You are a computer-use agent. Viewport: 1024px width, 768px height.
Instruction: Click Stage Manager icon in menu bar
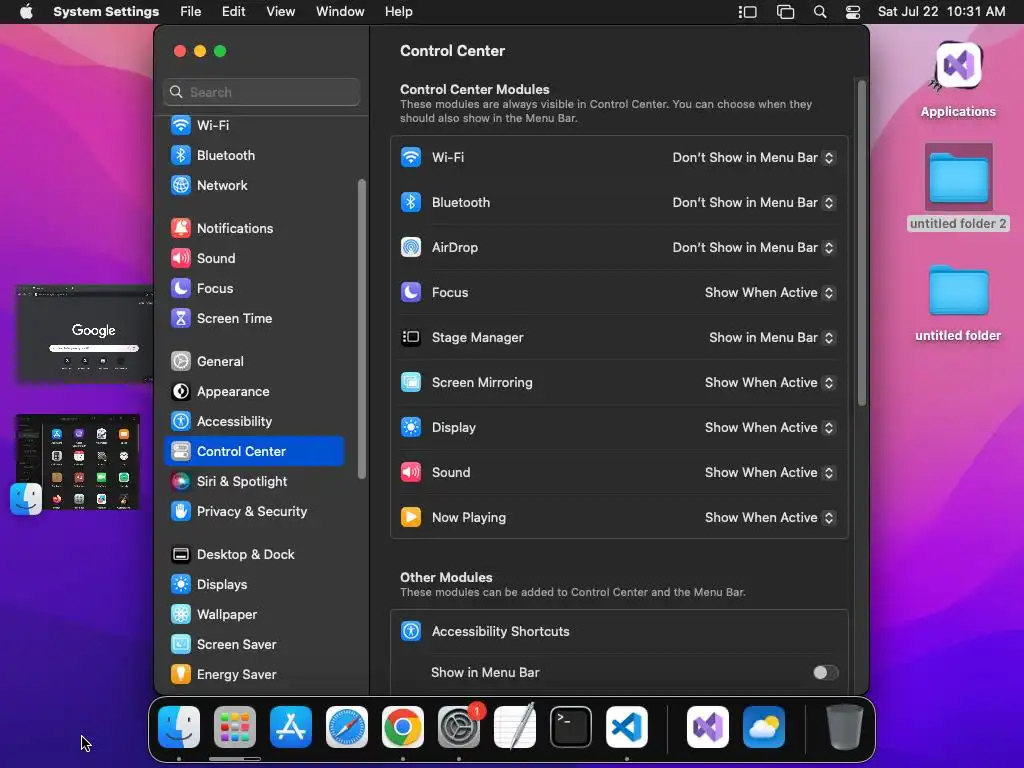click(748, 12)
